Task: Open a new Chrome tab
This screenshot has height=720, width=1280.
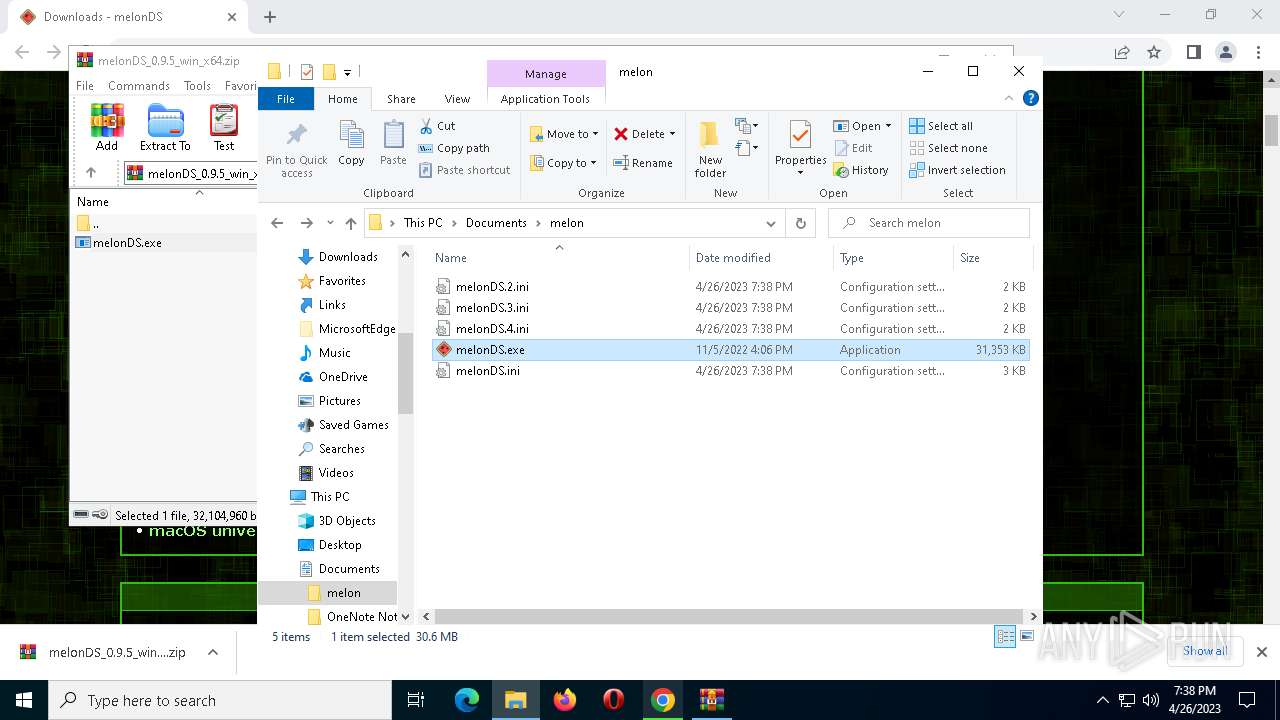Action: (x=270, y=17)
